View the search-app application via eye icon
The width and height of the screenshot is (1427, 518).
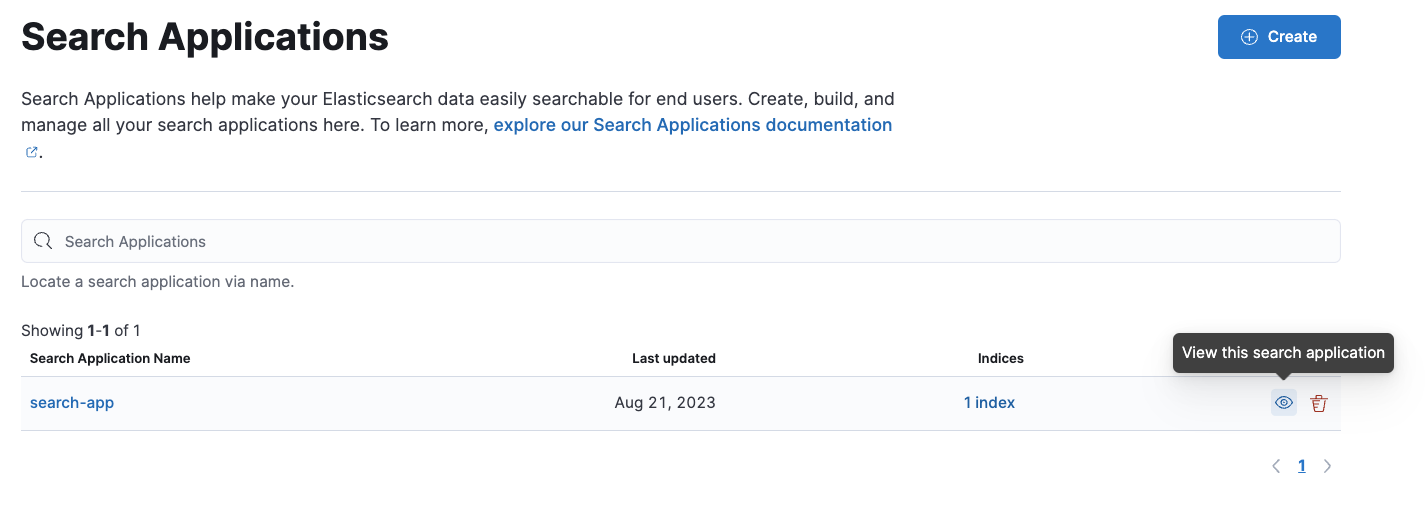(1284, 403)
